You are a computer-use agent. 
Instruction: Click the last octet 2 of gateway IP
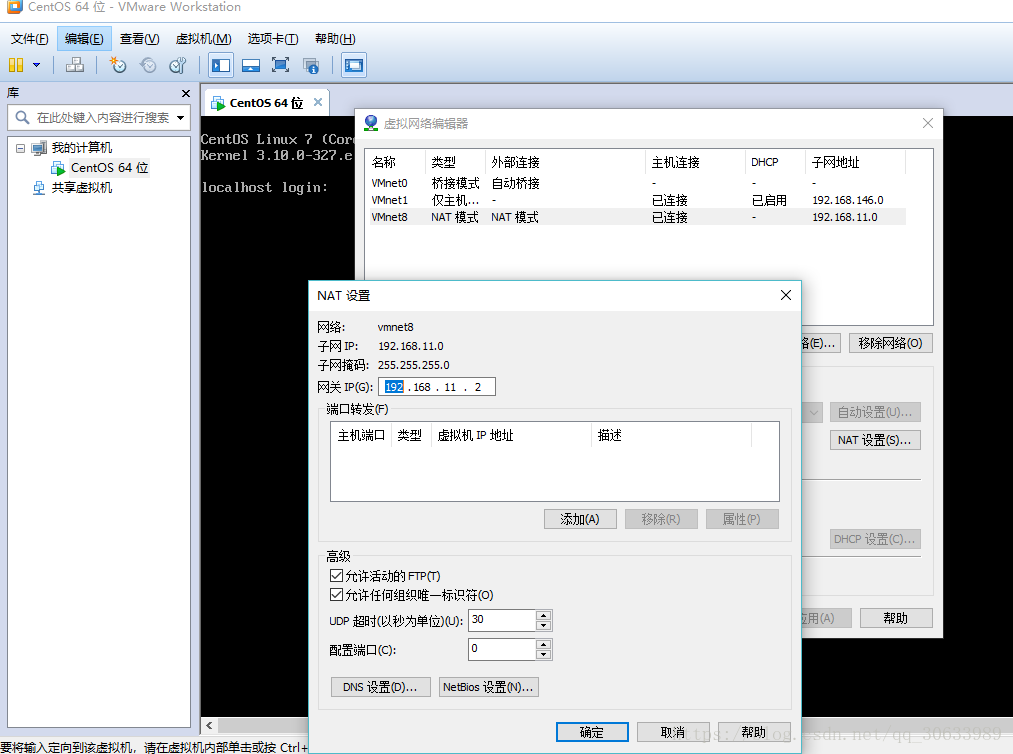pyautogui.click(x=478, y=387)
